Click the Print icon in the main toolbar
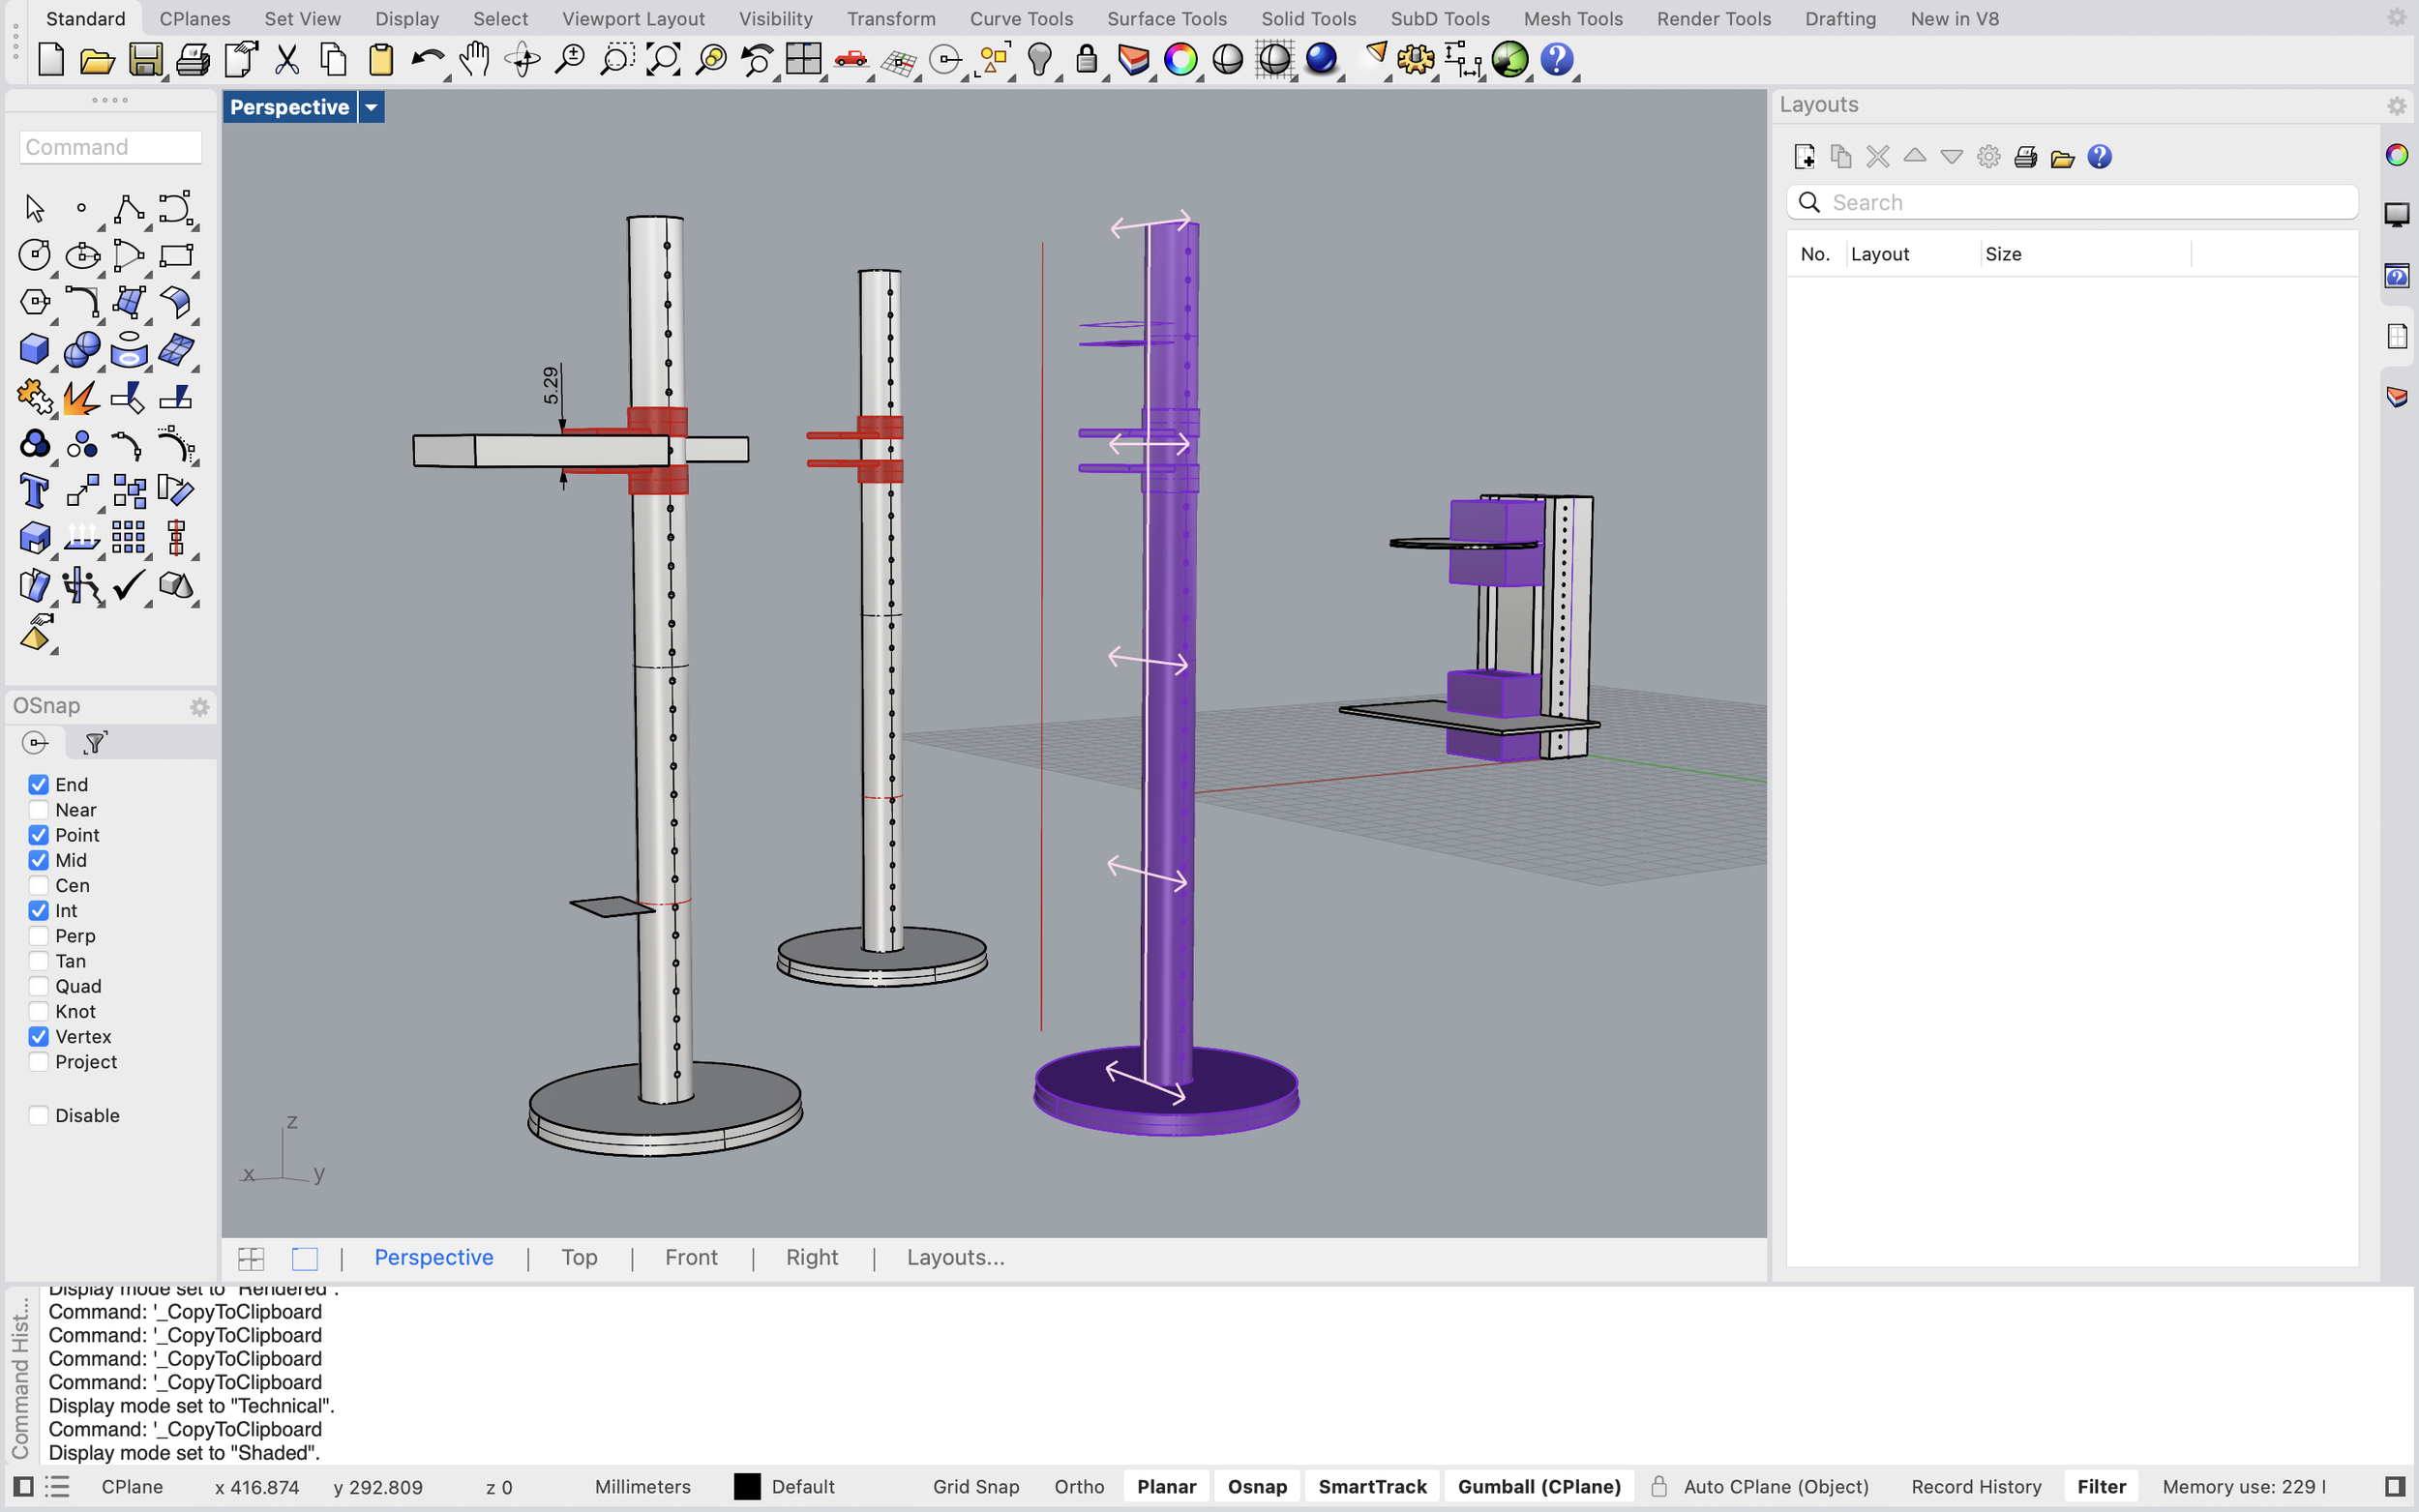2419x1512 pixels. [193, 59]
